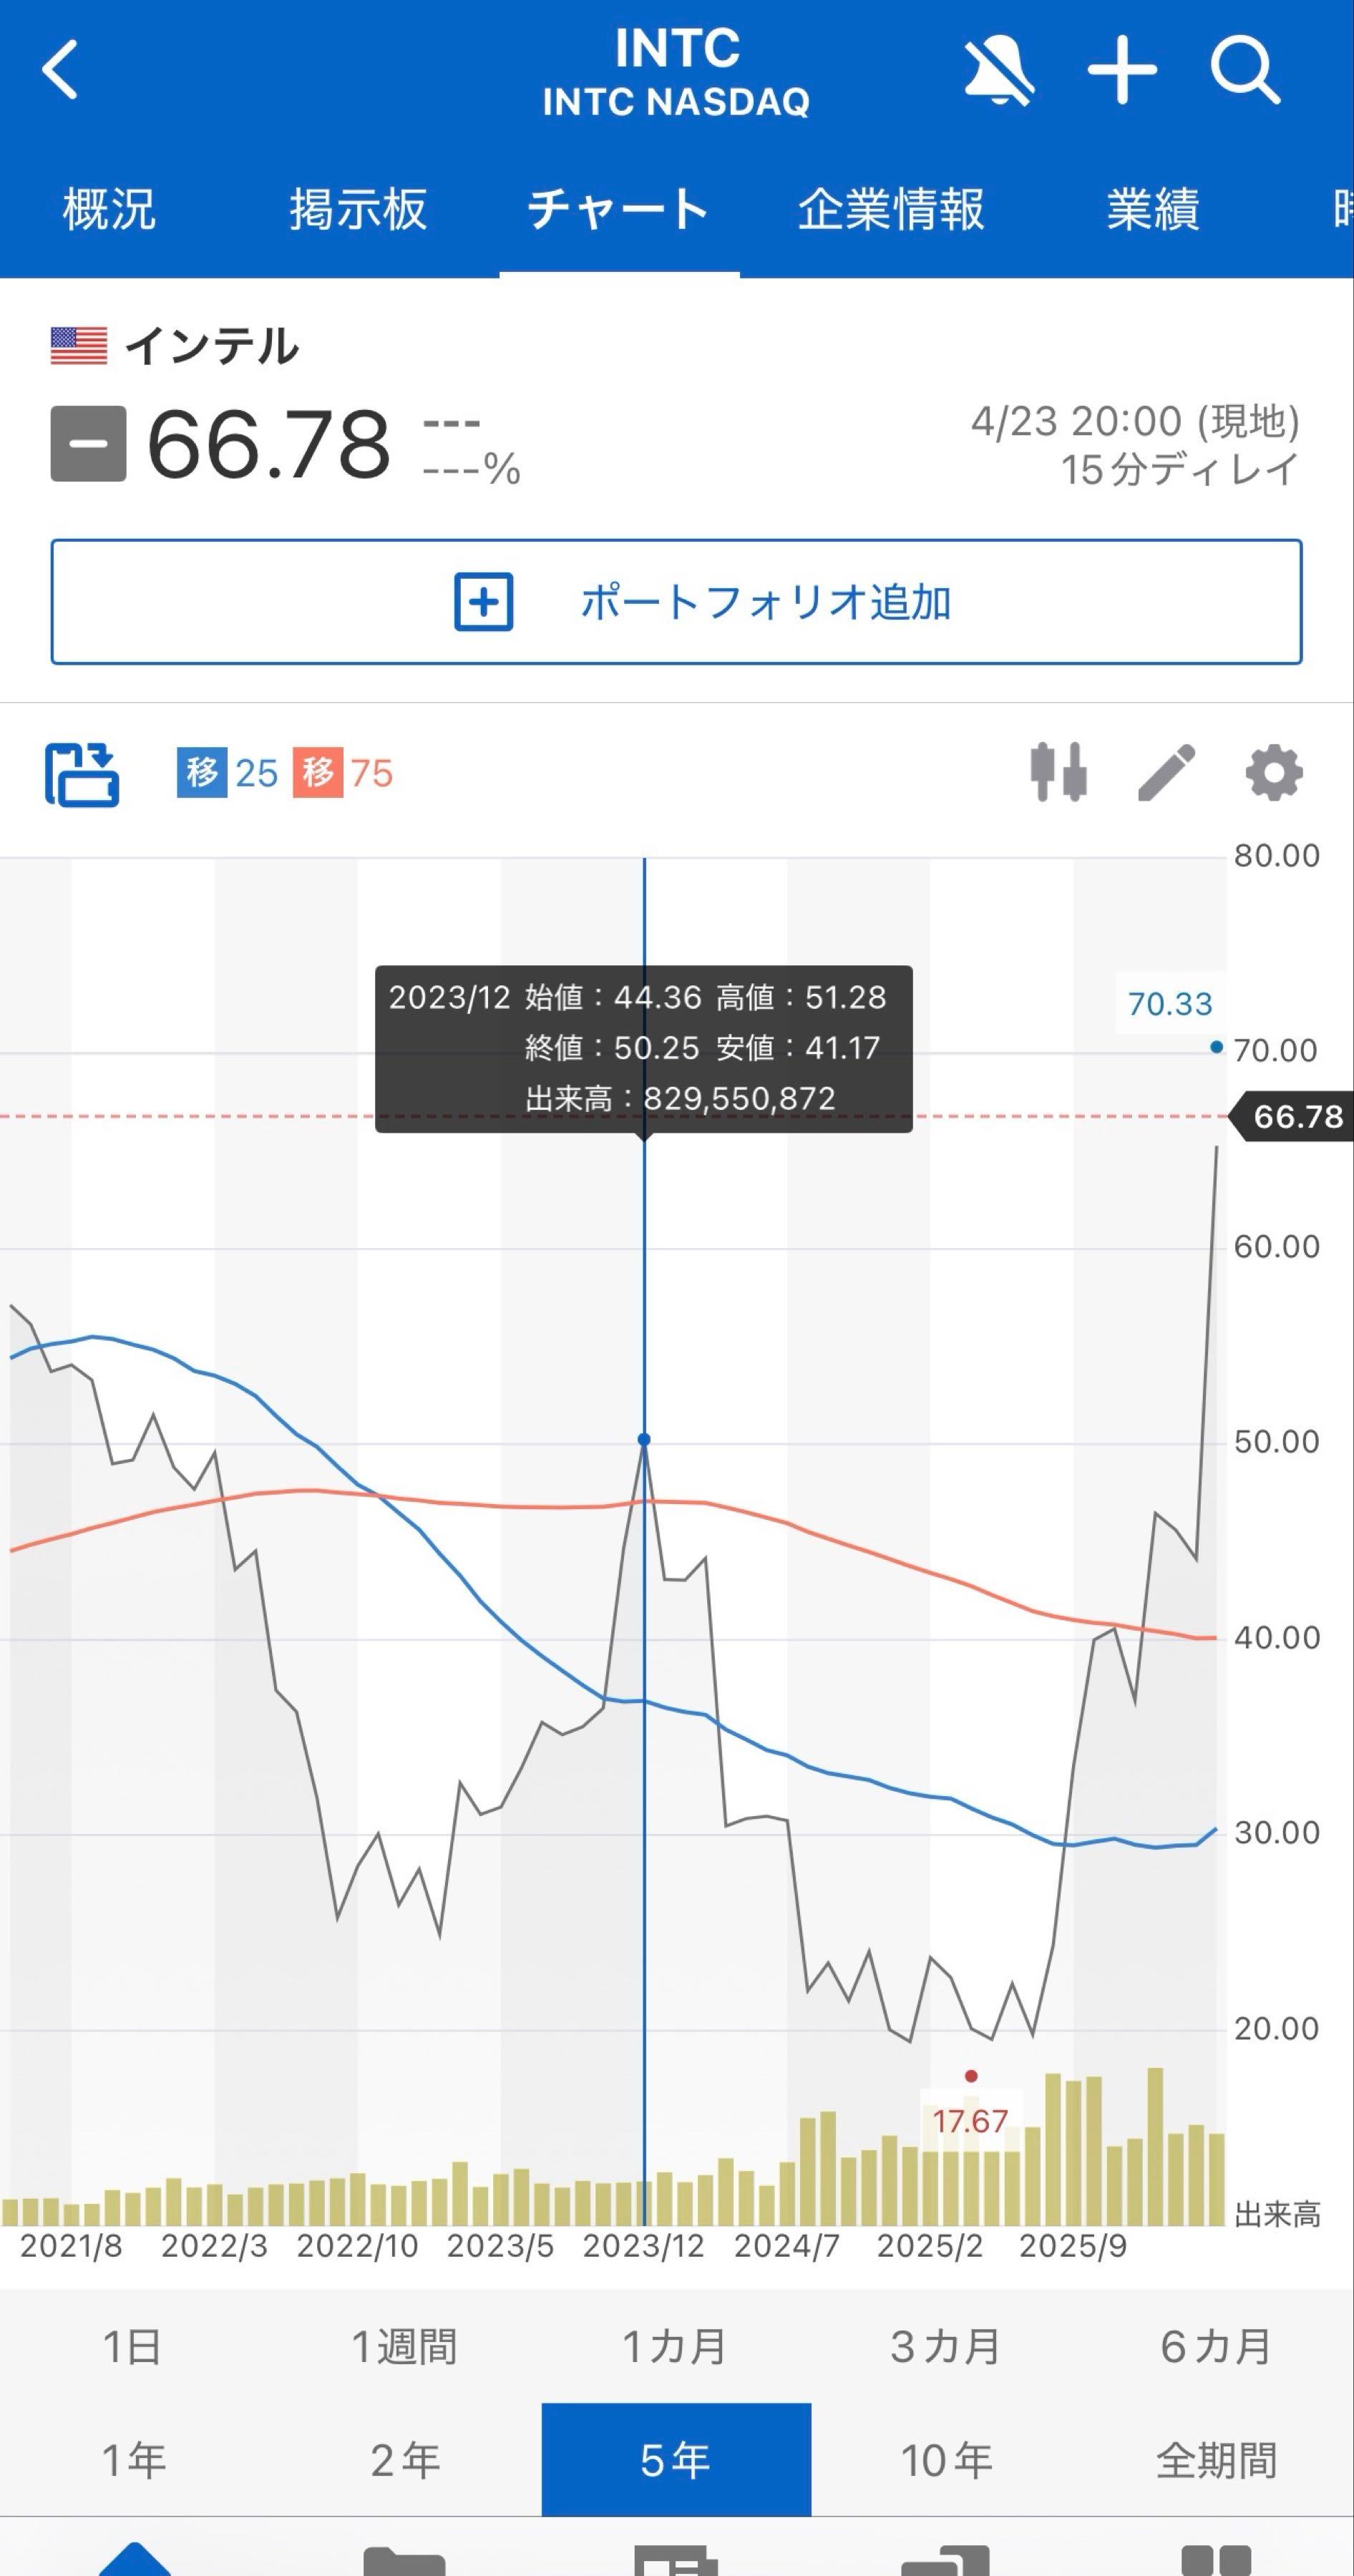Open the search magnifier icon
Screen dimensions: 1354x2576
click(1244, 70)
